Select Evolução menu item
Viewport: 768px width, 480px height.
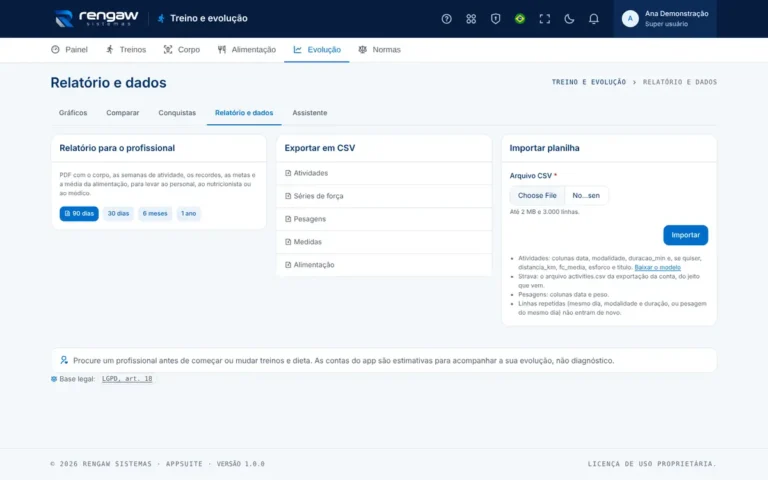click(x=317, y=49)
